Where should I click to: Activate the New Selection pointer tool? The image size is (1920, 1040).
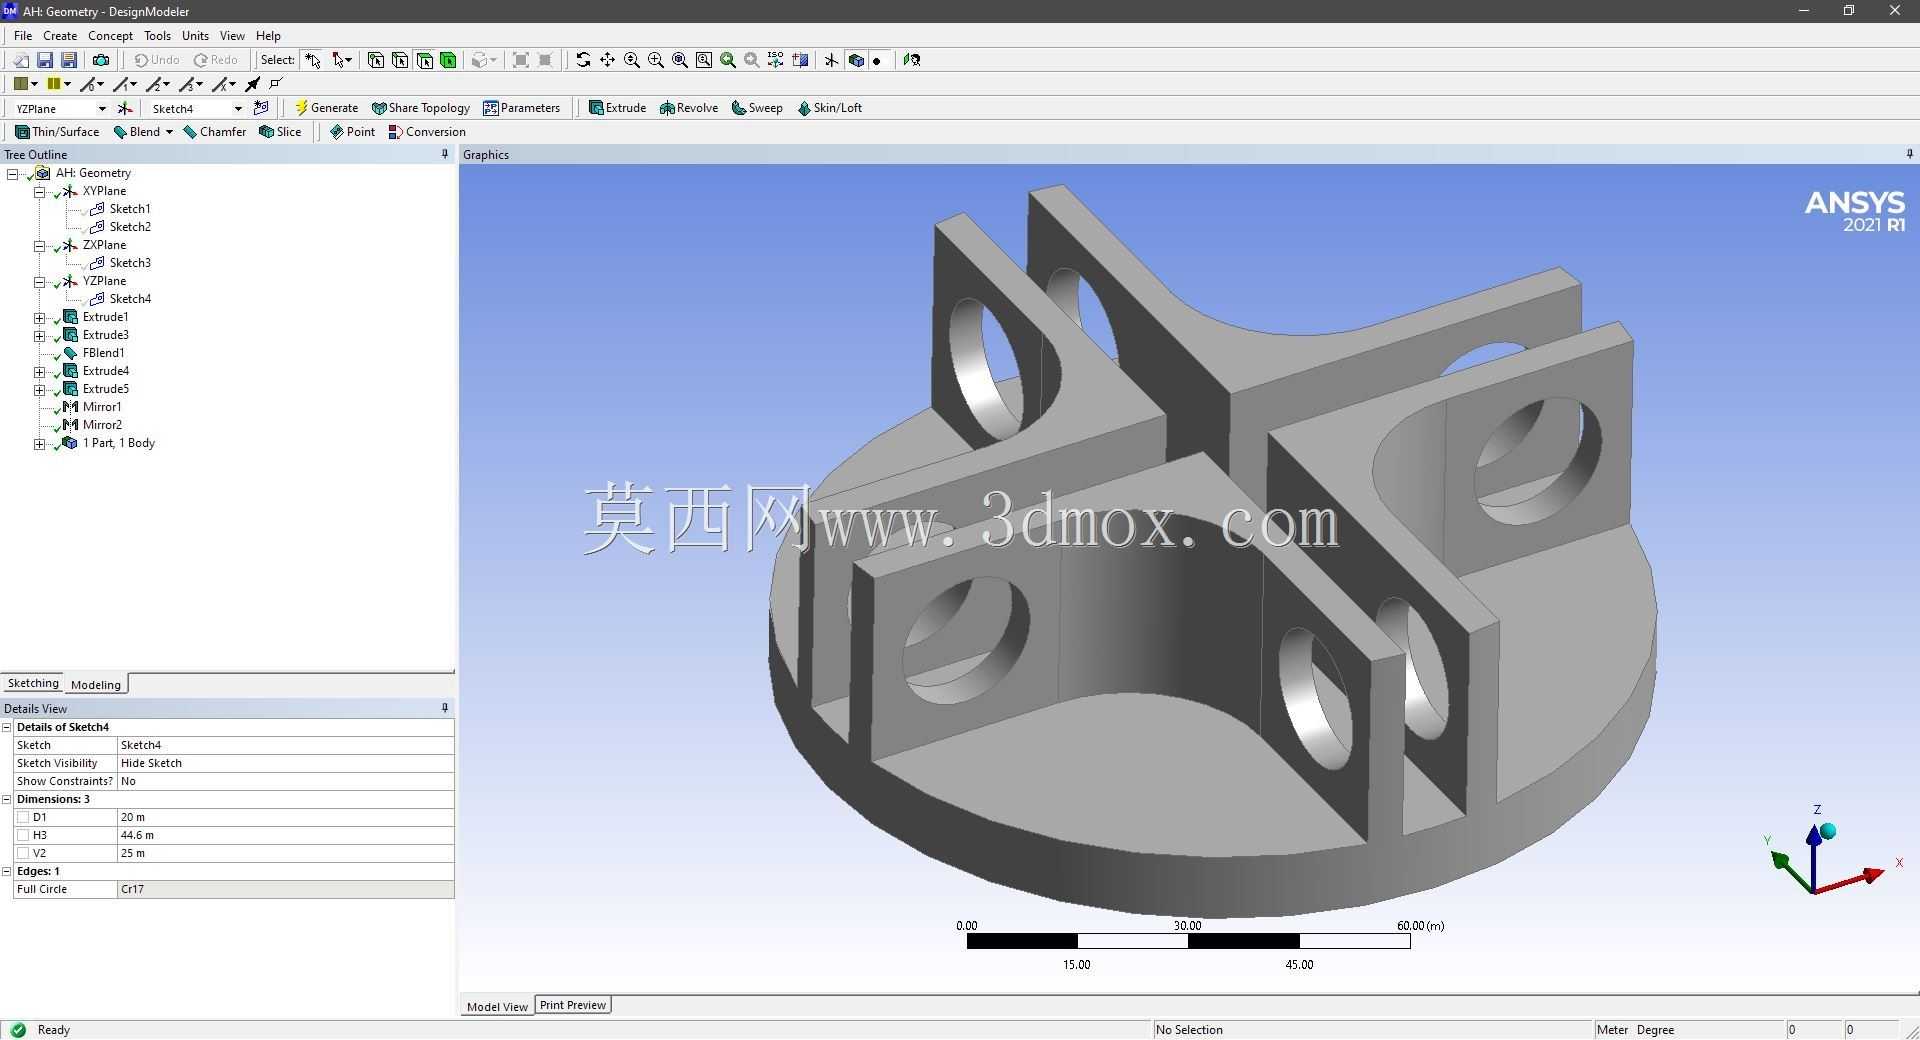click(313, 60)
